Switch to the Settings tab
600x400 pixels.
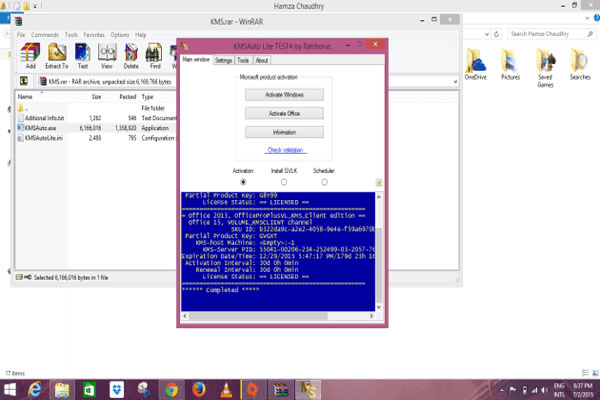tap(224, 60)
